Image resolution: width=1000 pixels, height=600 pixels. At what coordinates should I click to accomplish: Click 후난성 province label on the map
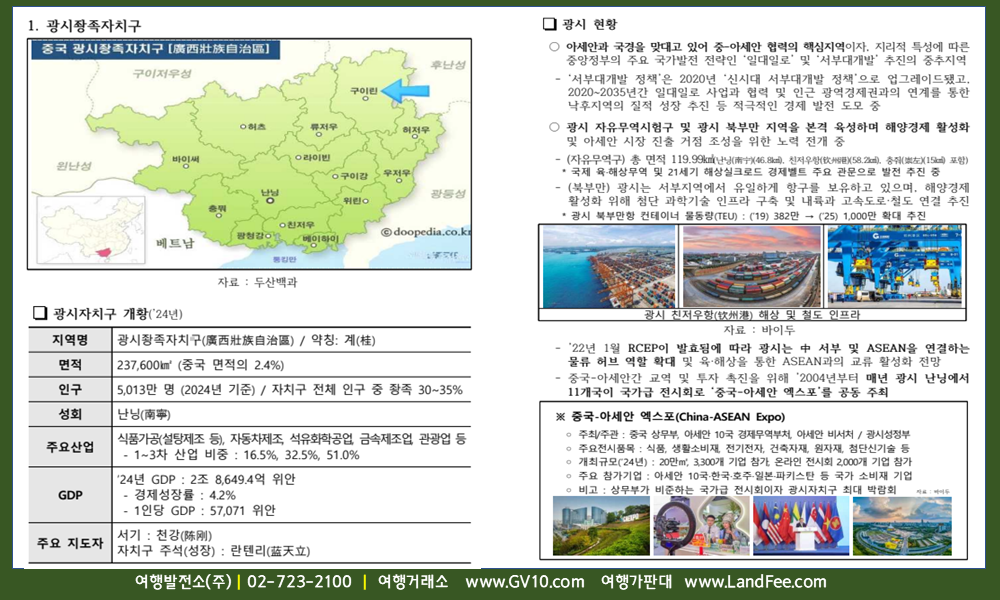448,64
